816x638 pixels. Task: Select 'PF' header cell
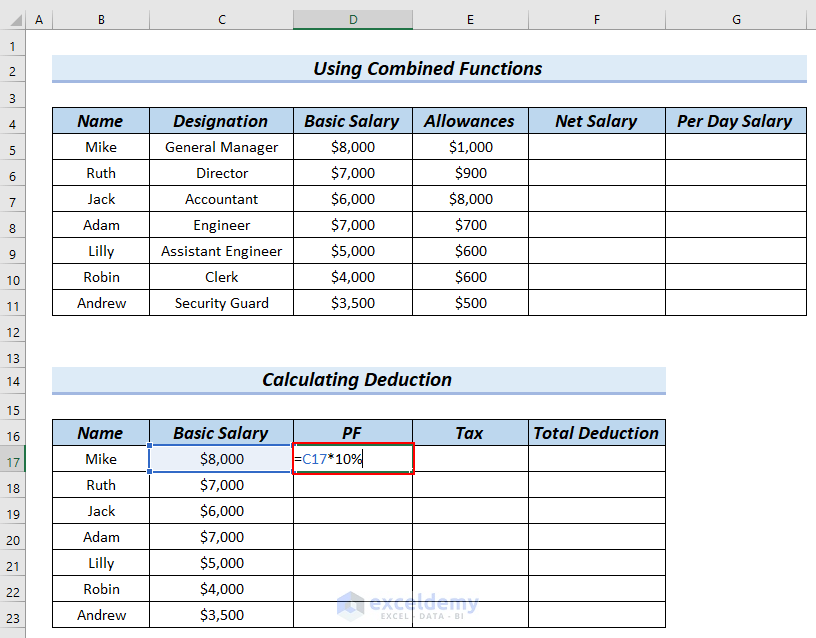click(x=353, y=433)
